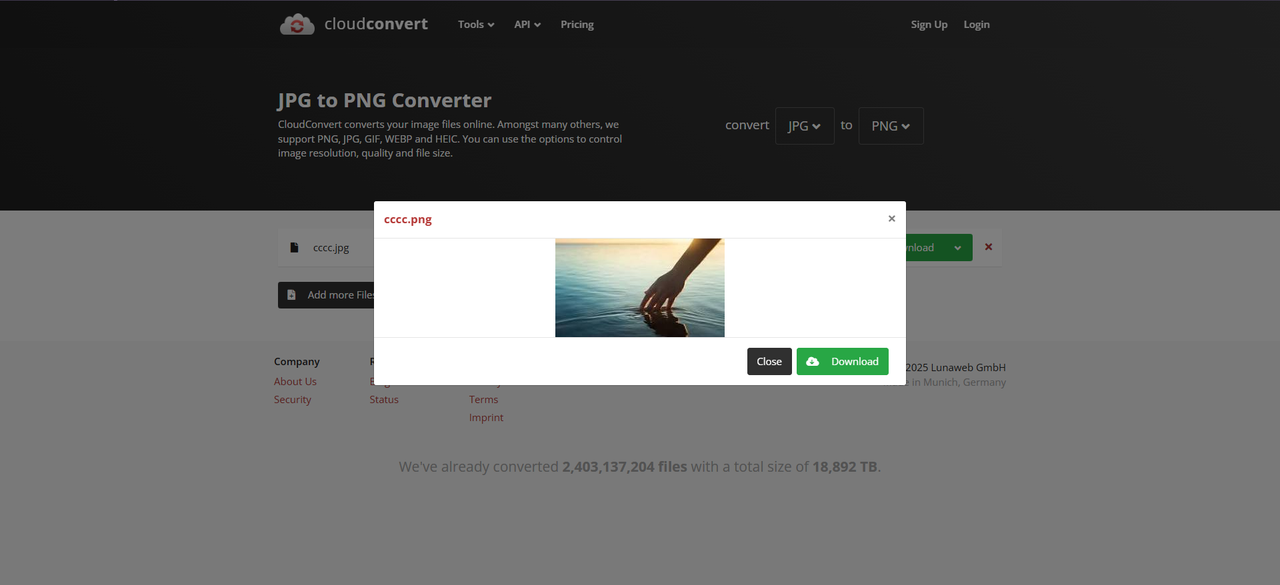1280x585 pixels.
Task: Click the file icon beside cccc.jpg
Action: click(294, 247)
